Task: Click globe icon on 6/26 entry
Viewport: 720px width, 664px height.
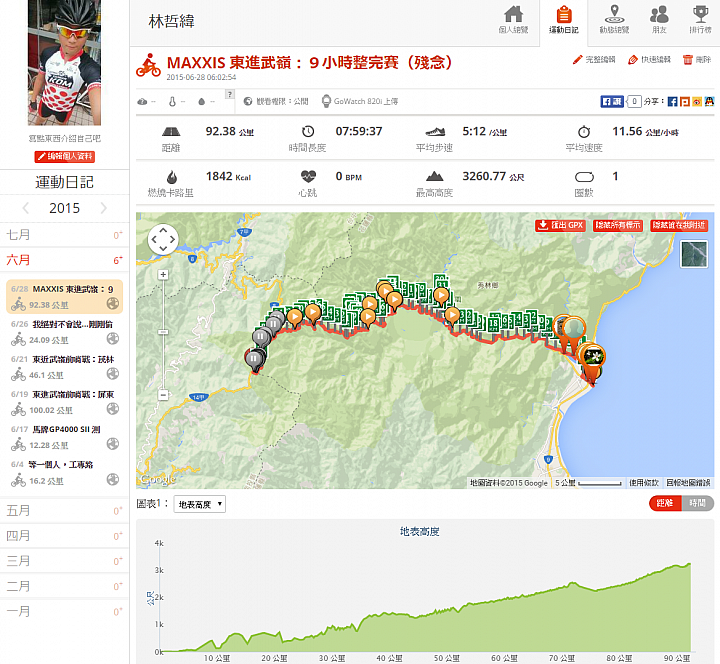Action: [x=113, y=339]
